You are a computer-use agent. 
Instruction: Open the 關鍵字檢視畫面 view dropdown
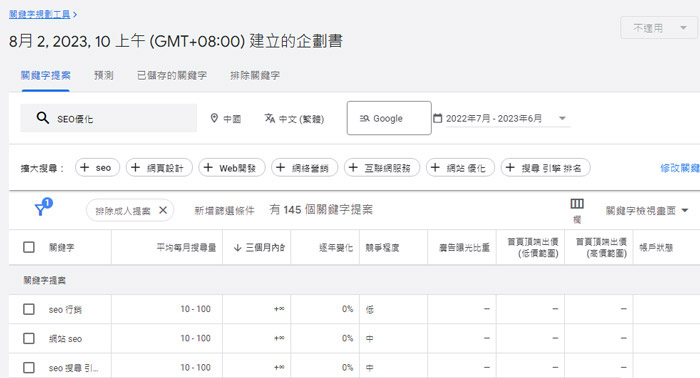coord(647,210)
